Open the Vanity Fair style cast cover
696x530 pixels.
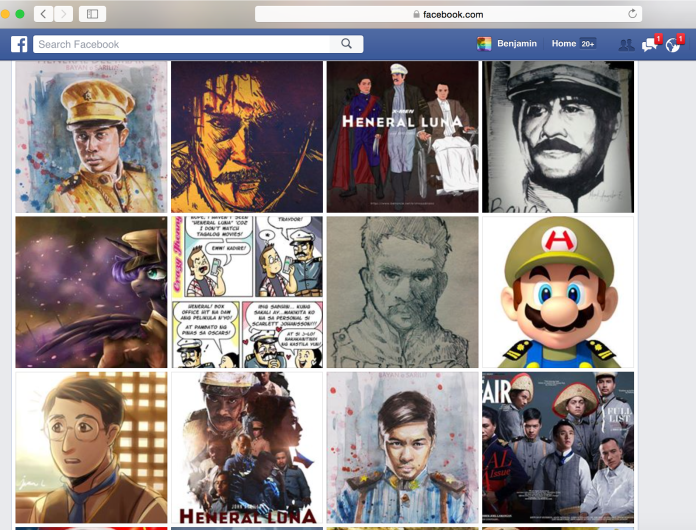point(558,447)
